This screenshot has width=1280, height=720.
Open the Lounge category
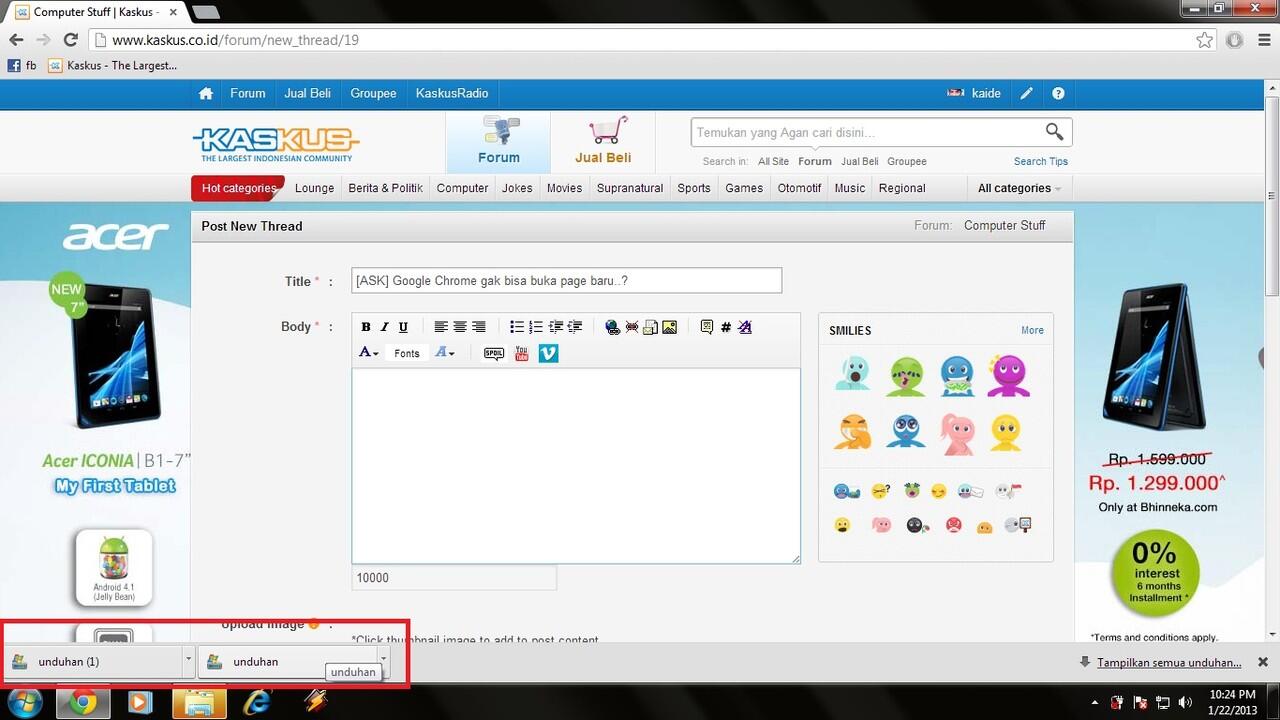314,188
